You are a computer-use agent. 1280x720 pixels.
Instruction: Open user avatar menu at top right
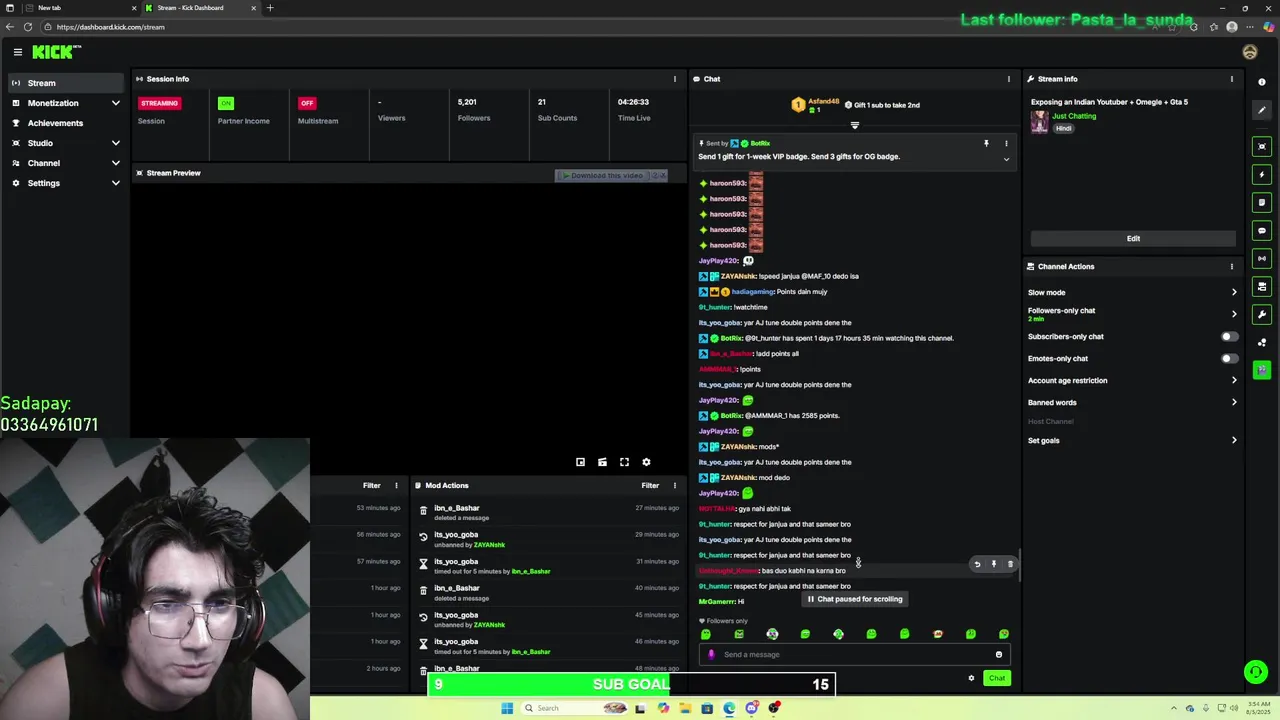pyautogui.click(x=1250, y=52)
